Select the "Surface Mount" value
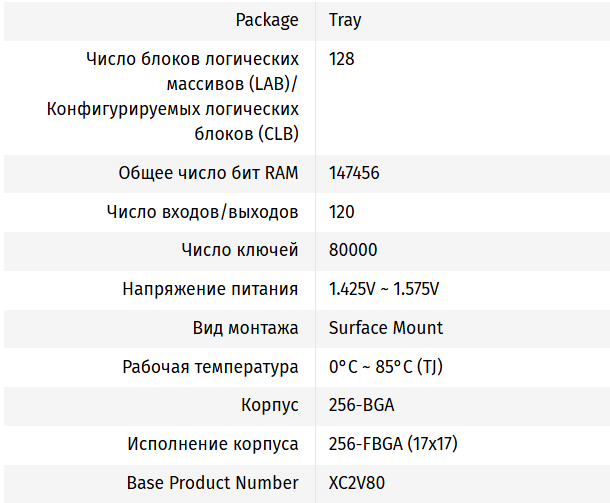 click(x=386, y=328)
